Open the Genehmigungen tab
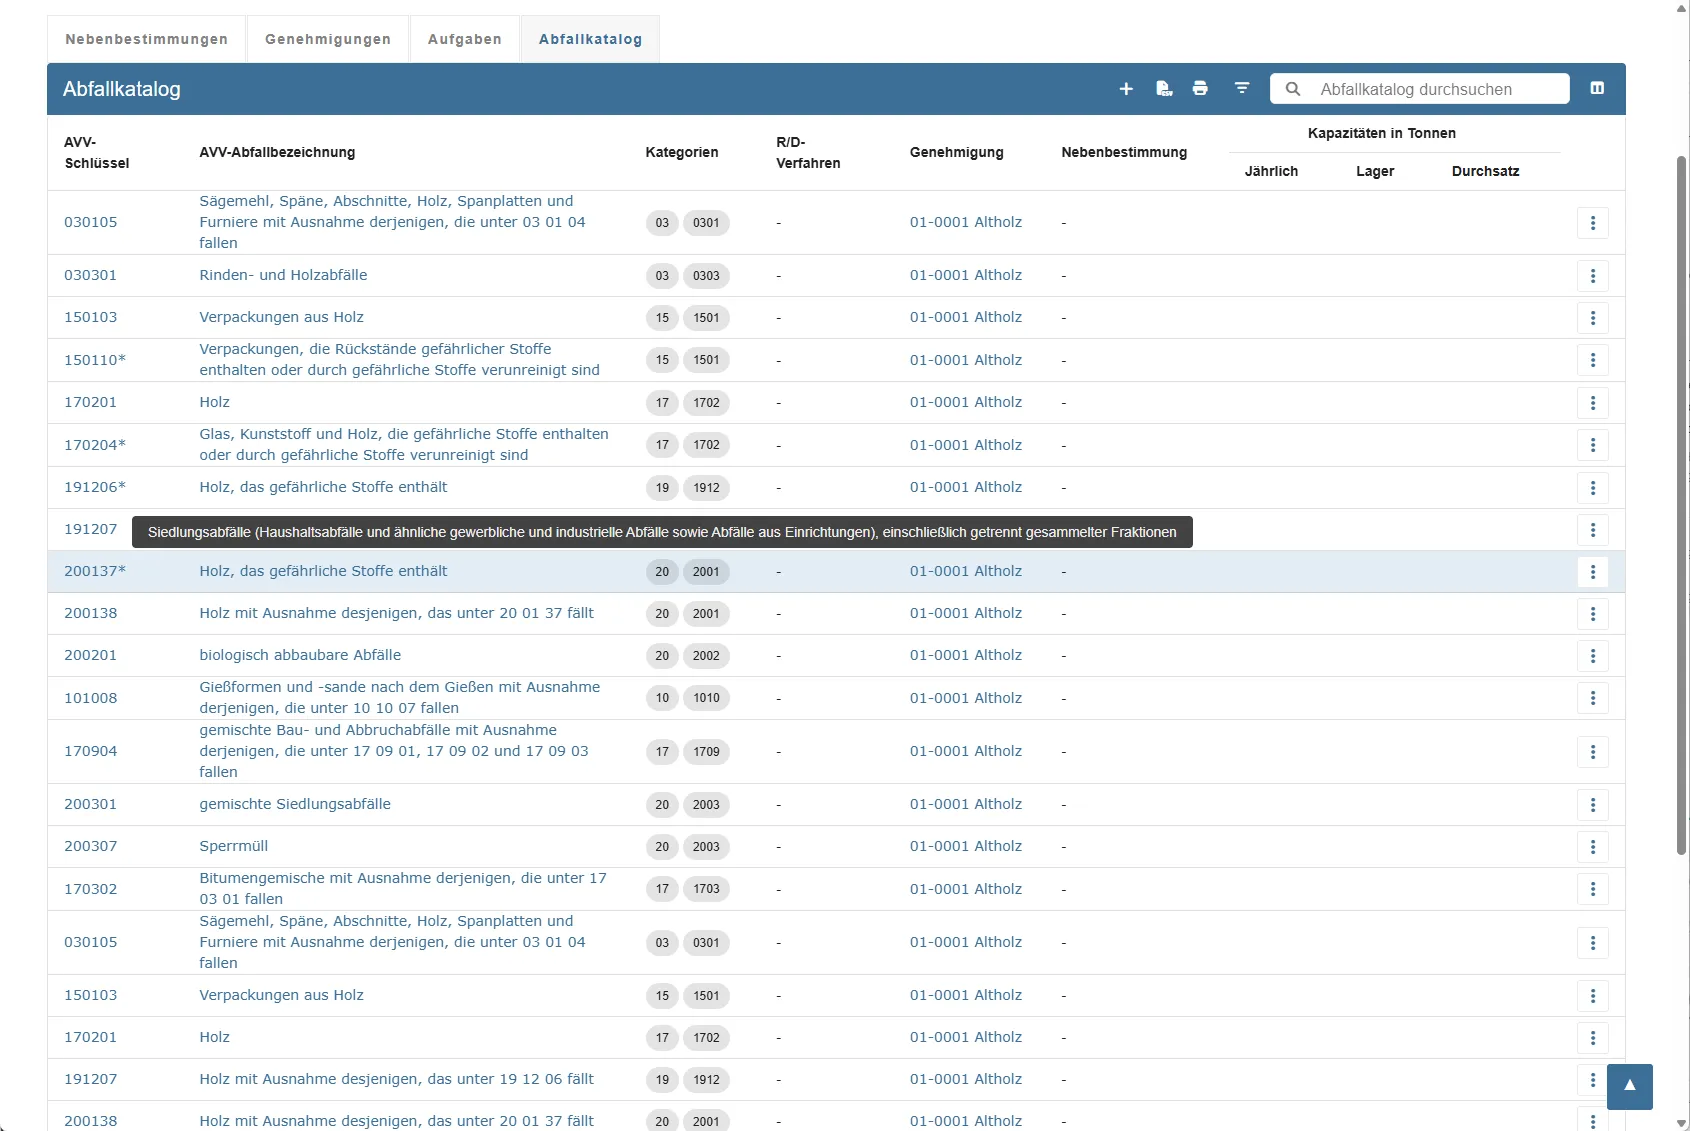This screenshot has width=1690, height=1131. point(328,39)
